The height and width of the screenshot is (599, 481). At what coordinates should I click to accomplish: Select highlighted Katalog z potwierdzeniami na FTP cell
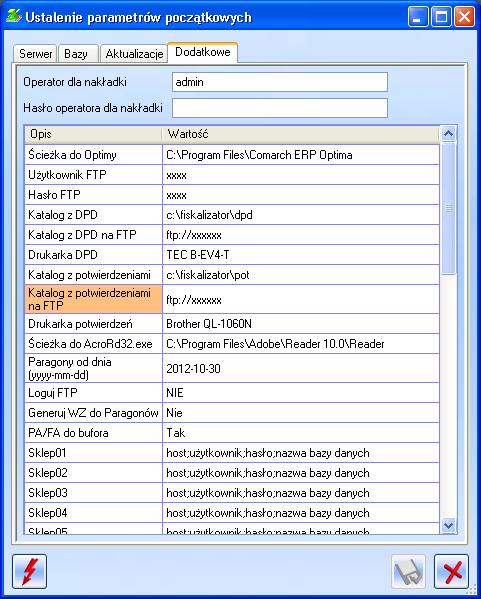pyautogui.click(x=94, y=299)
